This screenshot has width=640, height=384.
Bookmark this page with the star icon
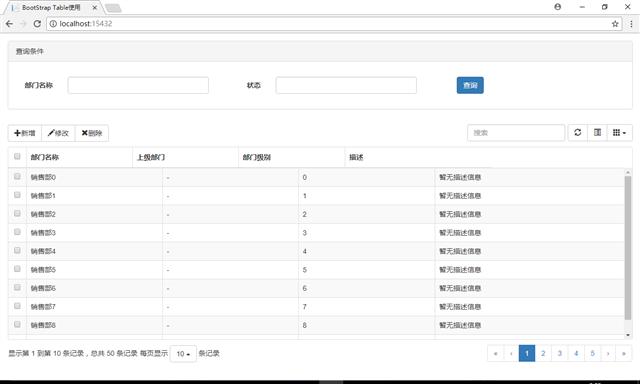[615, 24]
